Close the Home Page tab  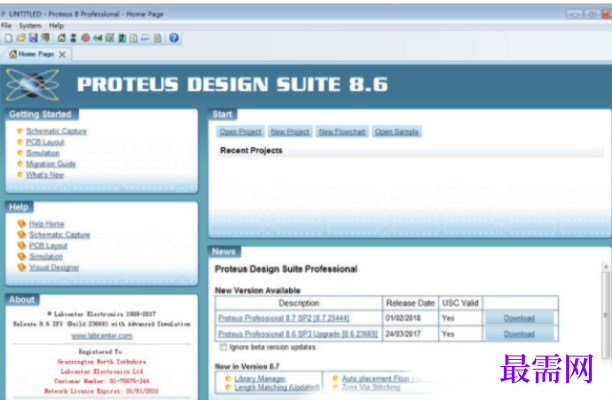62,54
